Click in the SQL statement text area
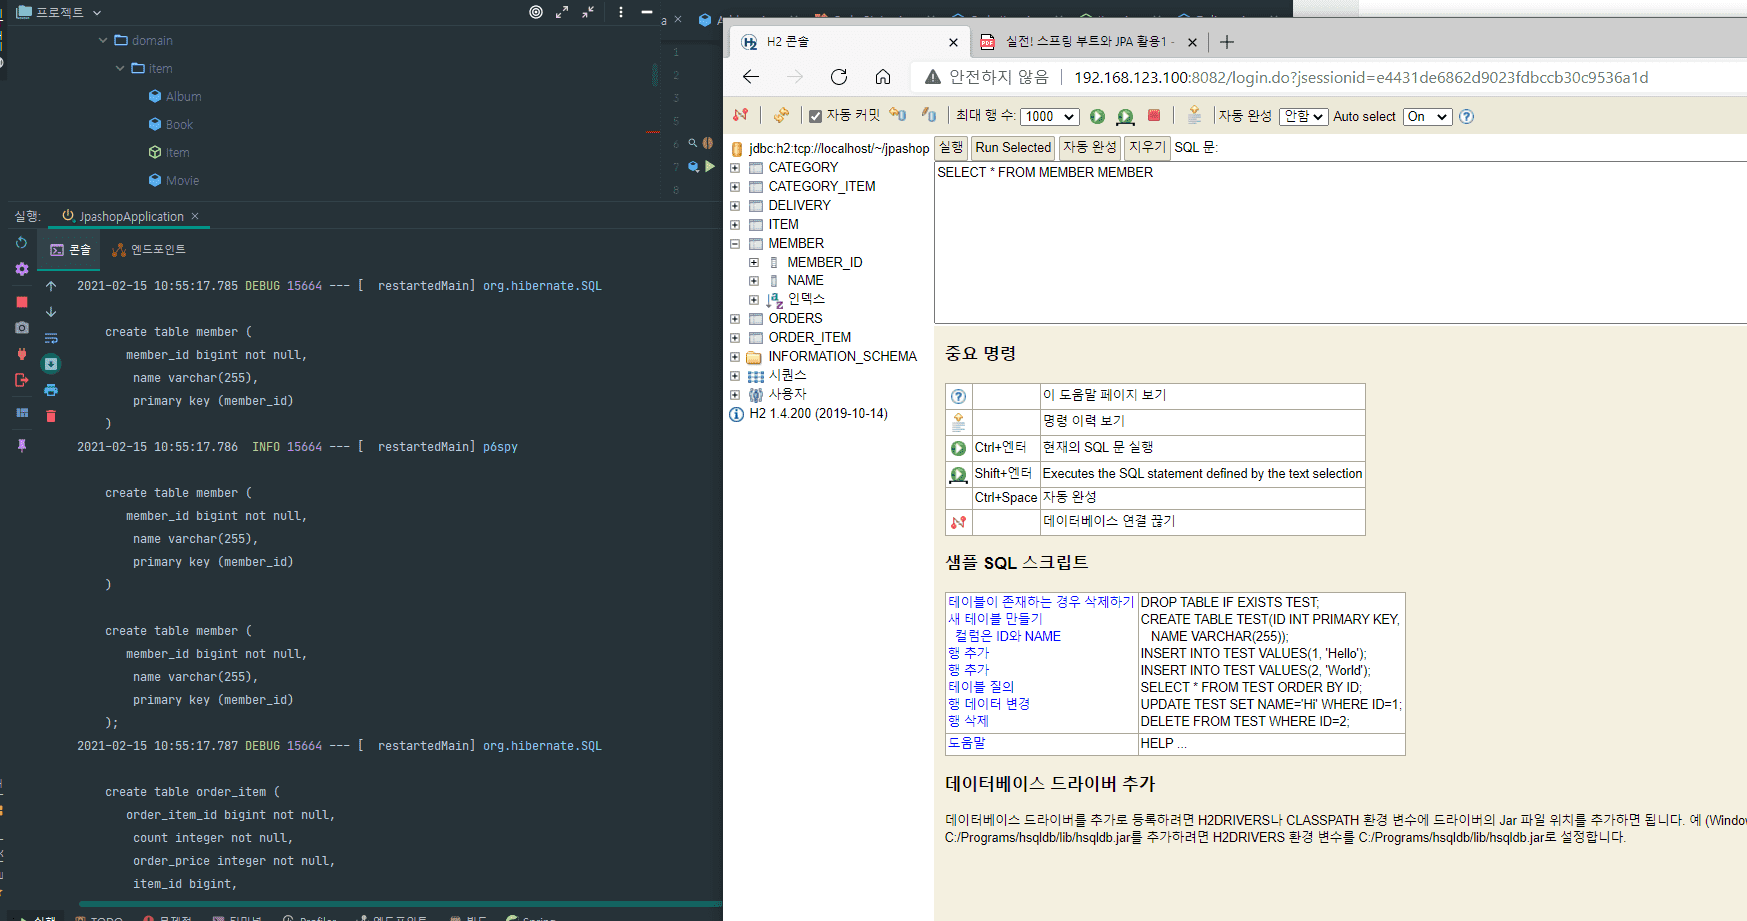 click(x=1340, y=243)
